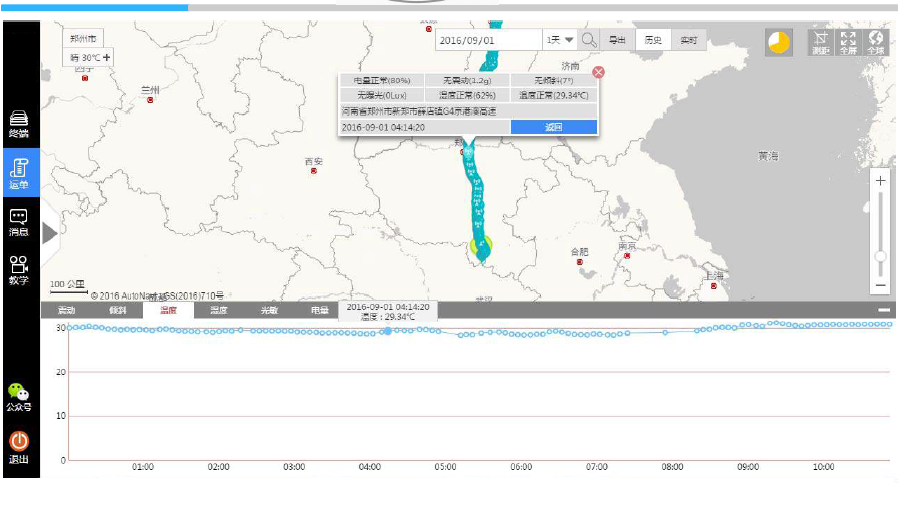Click the 10:00 time axis label
The height and width of the screenshot is (512, 915).
tap(823, 467)
